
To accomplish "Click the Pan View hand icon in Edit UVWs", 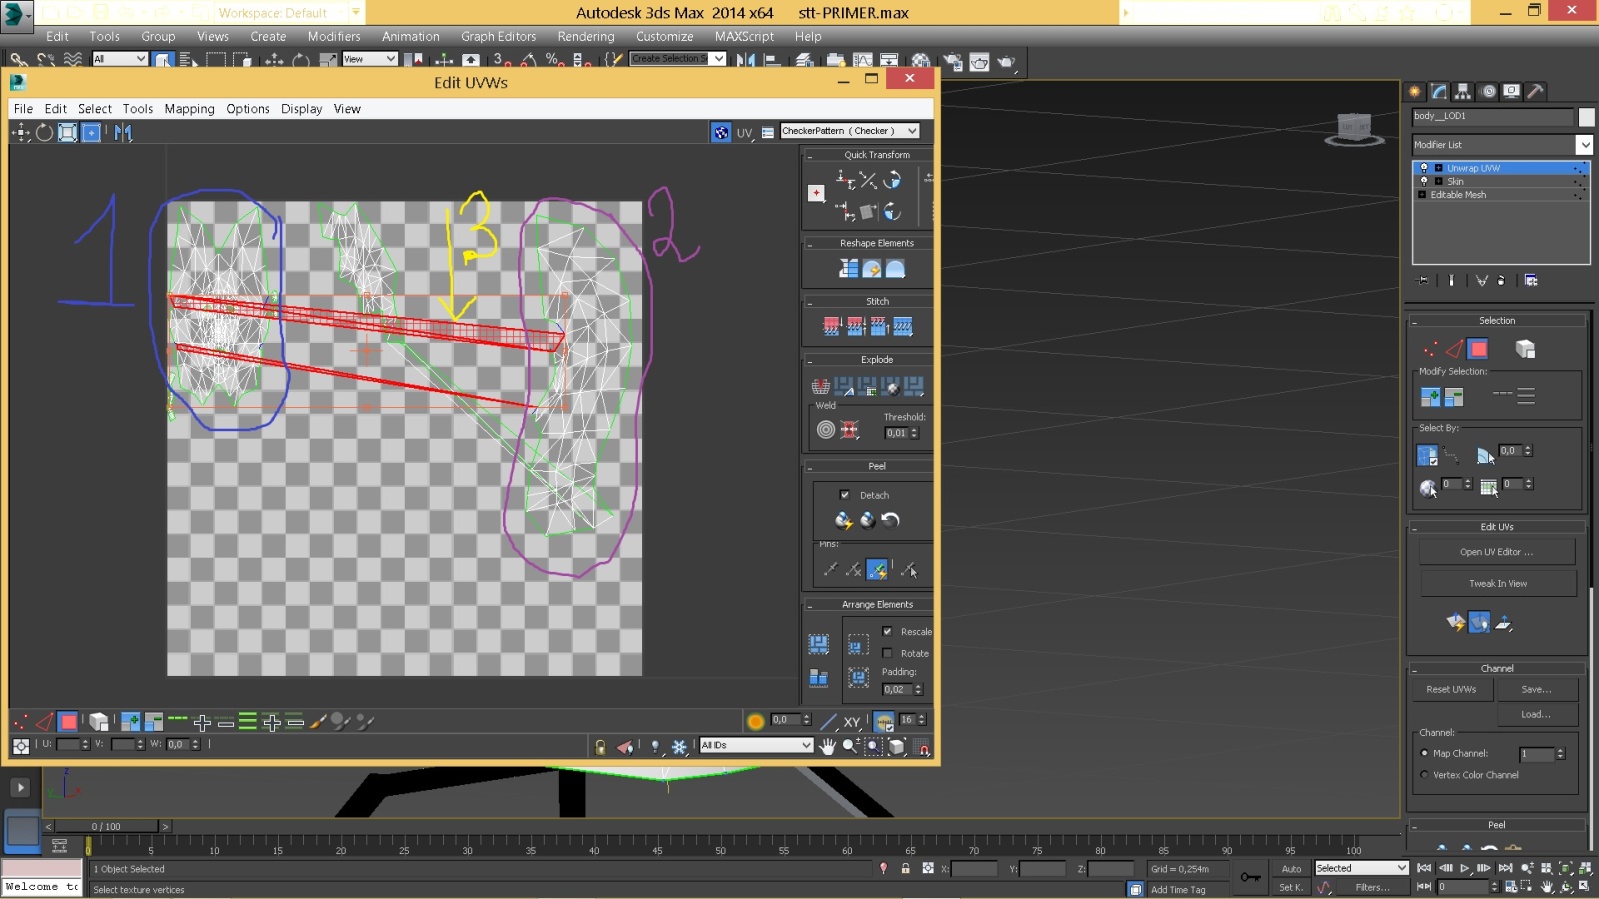I will (827, 746).
